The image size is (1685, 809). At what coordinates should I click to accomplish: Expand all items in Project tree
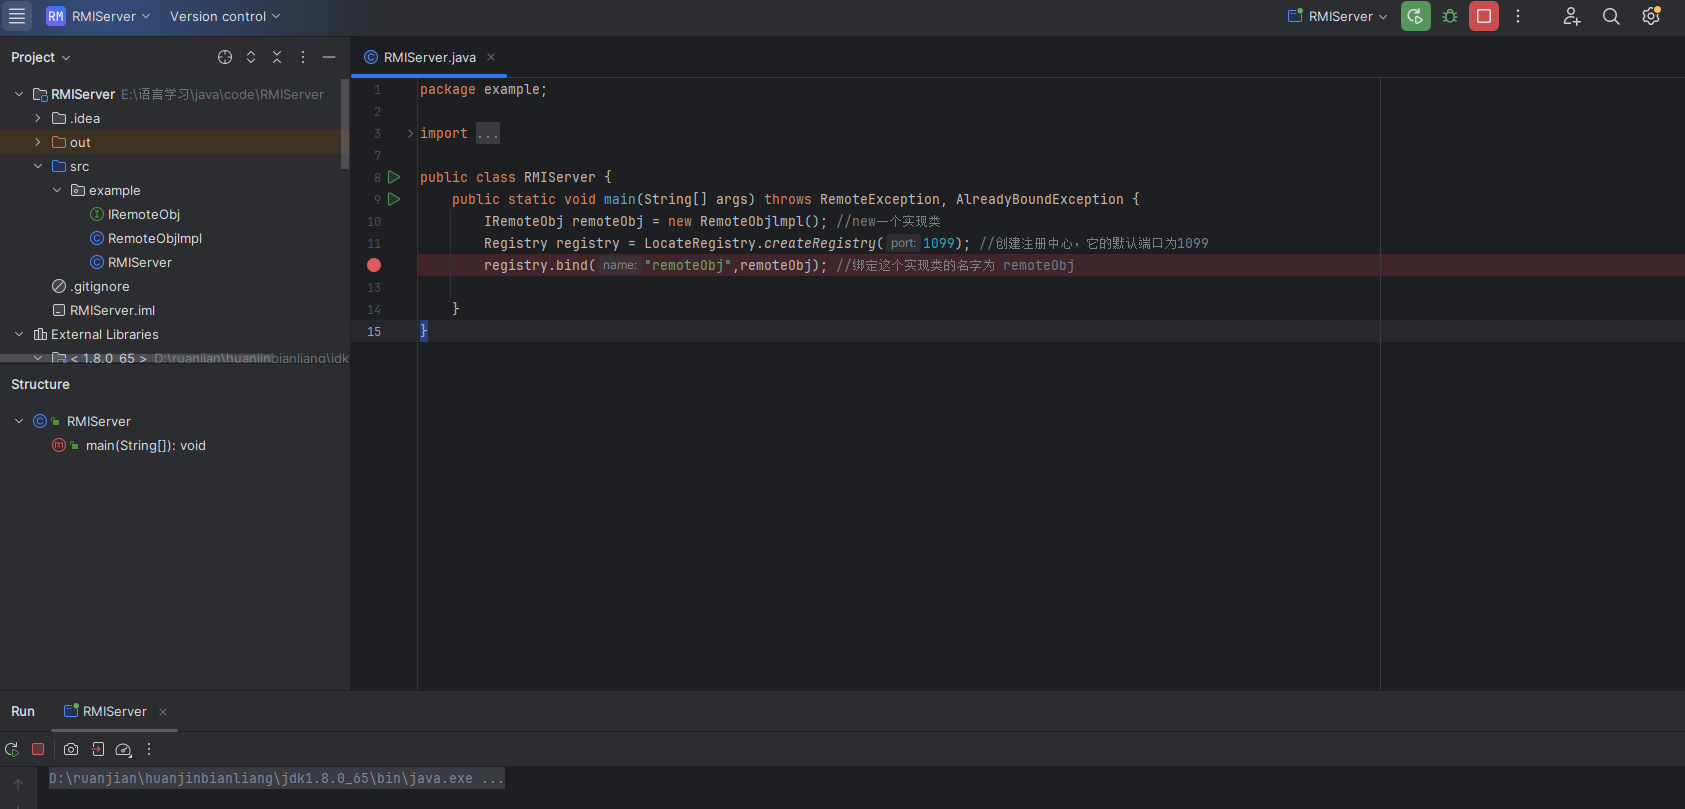251,57
